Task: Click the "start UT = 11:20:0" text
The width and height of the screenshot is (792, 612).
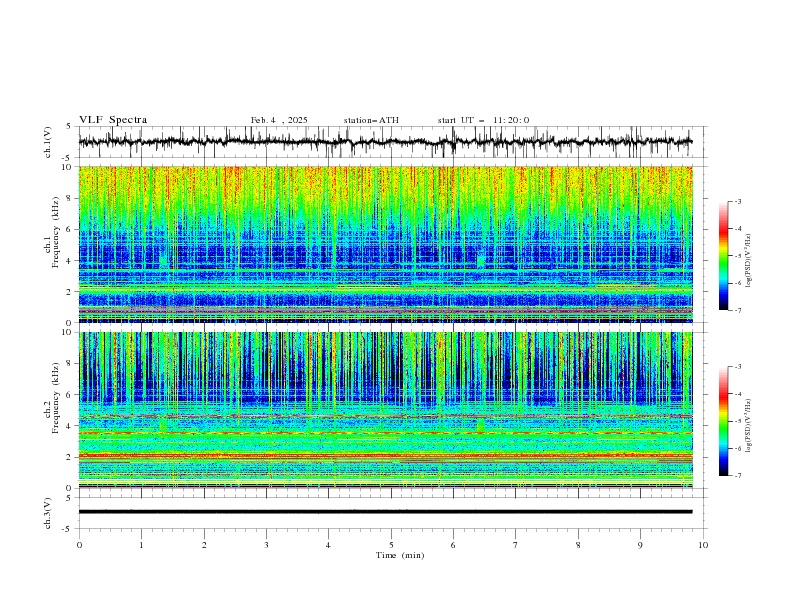Action: [x=483, y=120]
